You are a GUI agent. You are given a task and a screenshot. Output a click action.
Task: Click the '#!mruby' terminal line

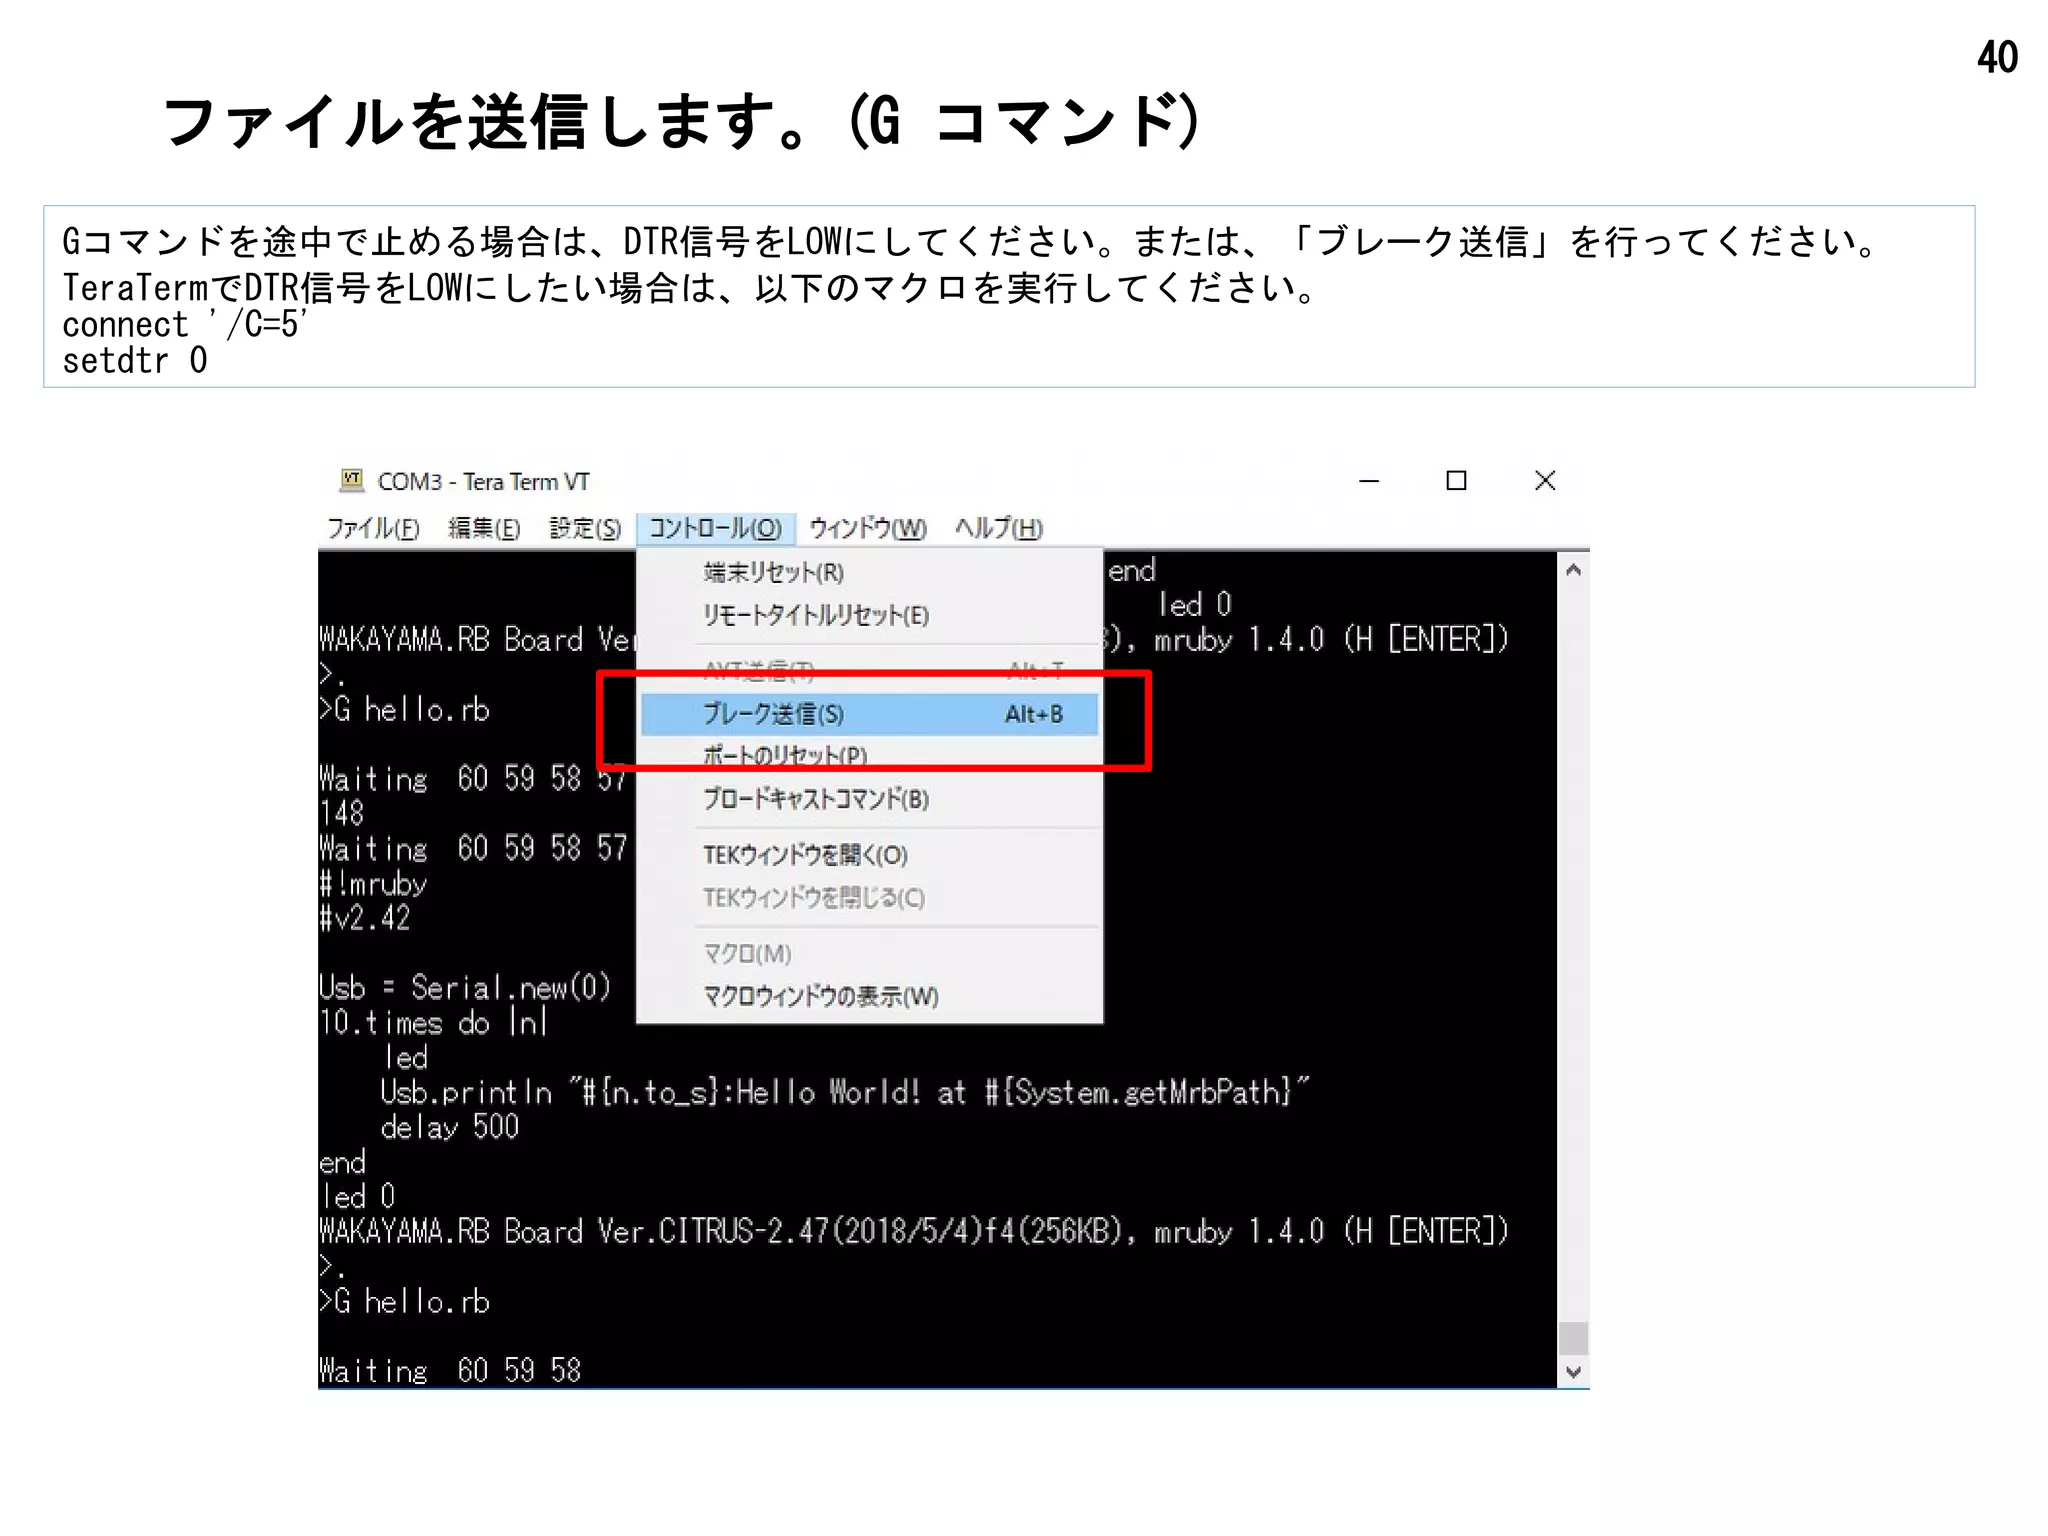pos(373,884)
